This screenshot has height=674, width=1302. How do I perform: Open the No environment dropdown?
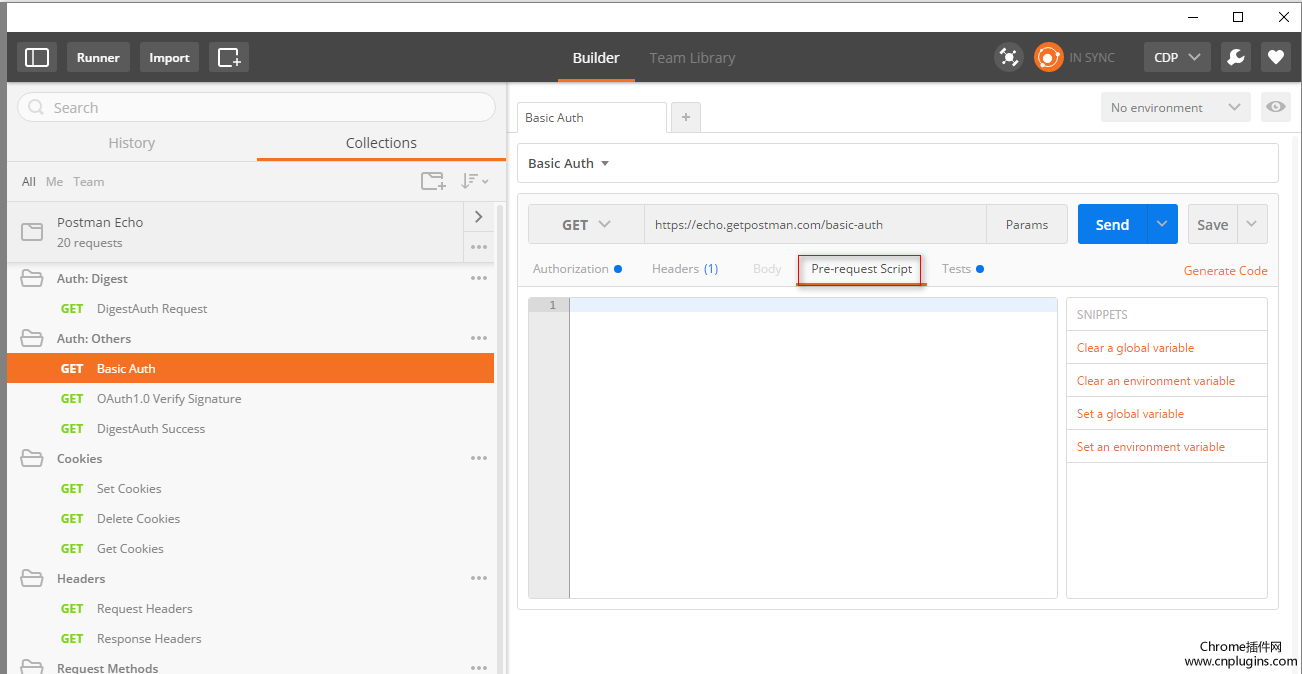[1175, 107]
